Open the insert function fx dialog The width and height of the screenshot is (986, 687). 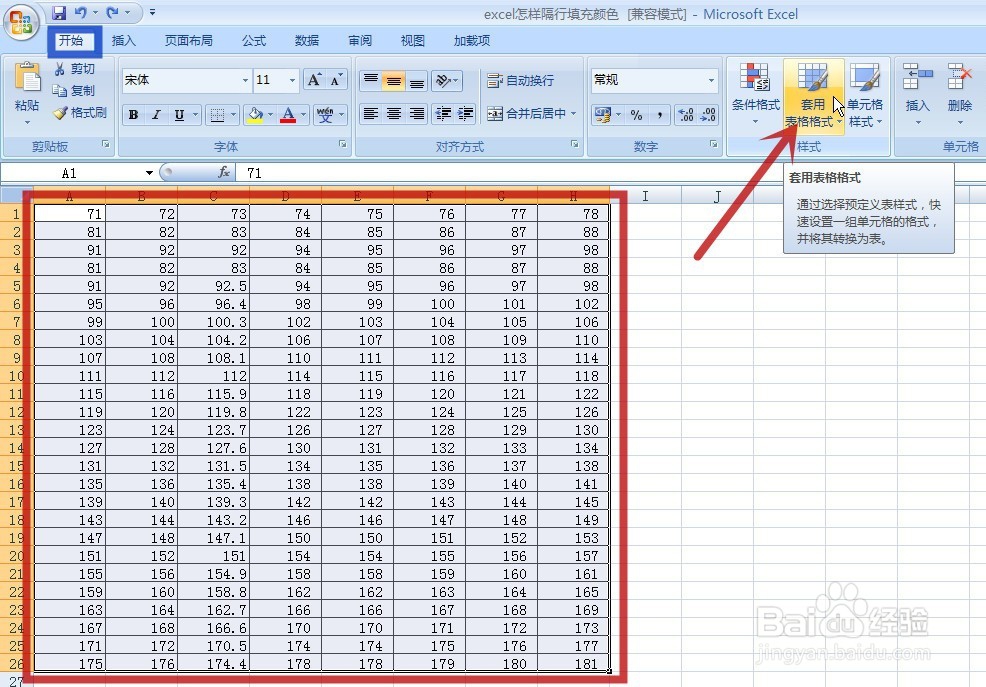point(223,172)
